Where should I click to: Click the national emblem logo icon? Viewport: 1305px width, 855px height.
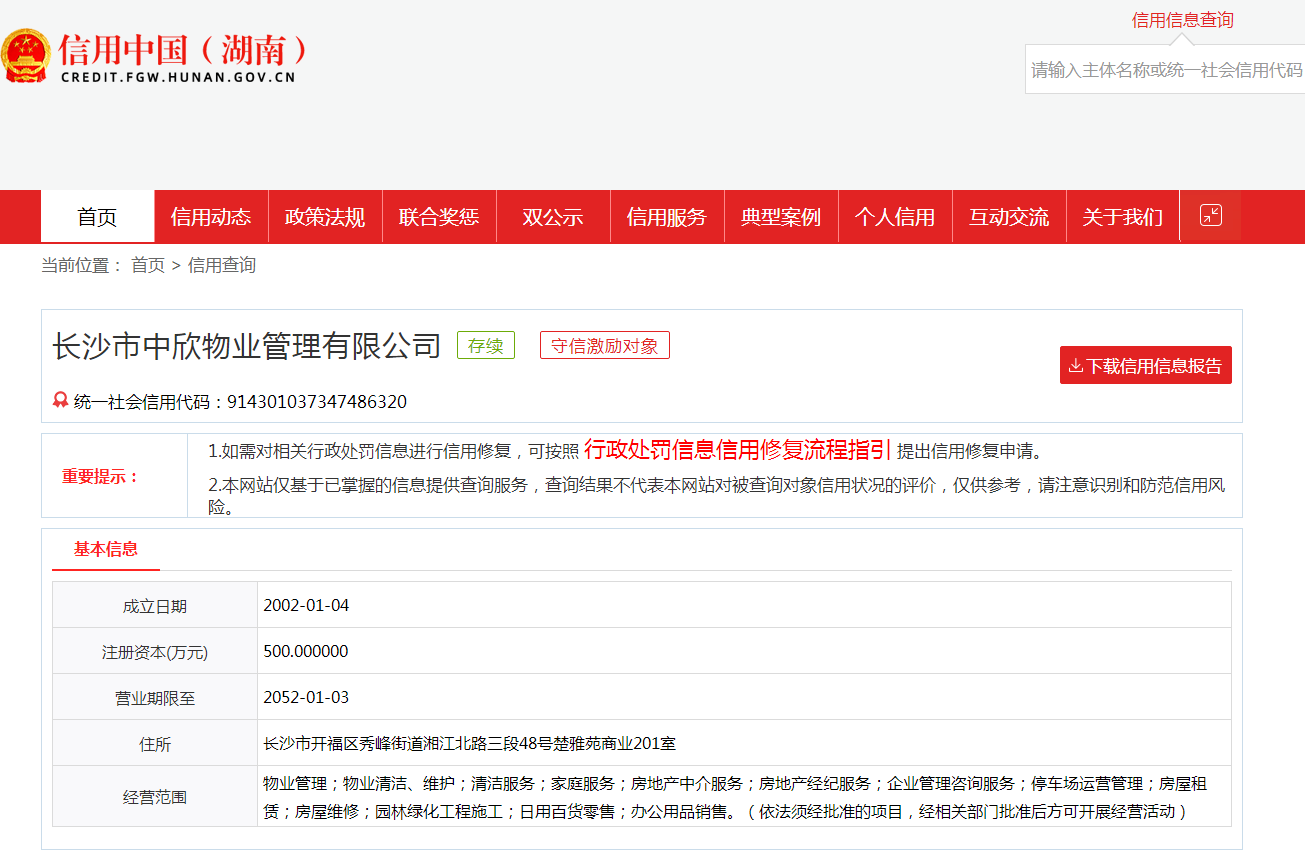[25, 56]
